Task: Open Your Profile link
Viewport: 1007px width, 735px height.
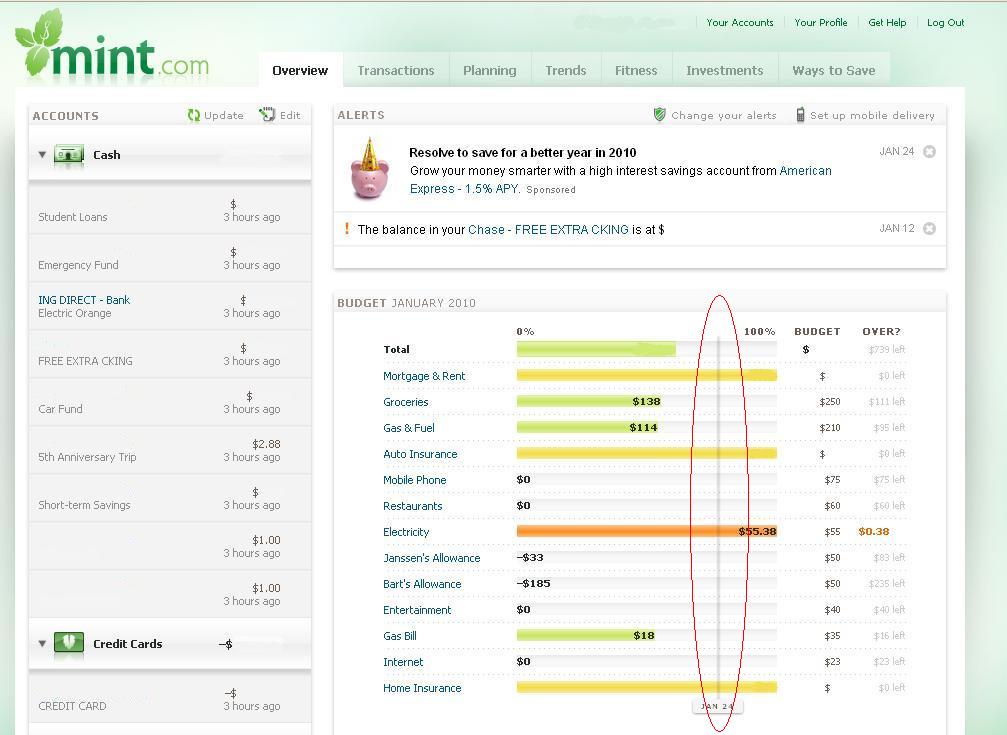Action: (x=821, y=22)
